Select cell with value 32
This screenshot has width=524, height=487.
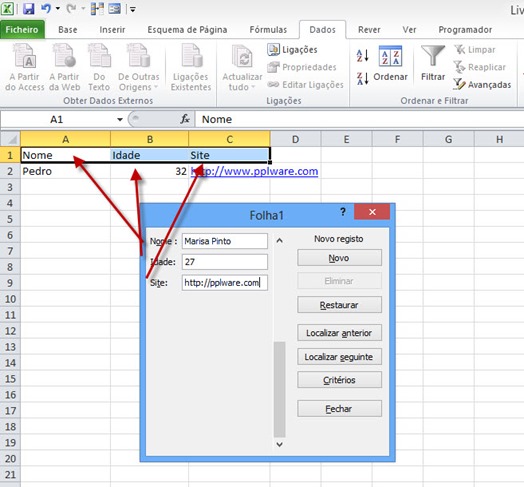pos(149,171)
